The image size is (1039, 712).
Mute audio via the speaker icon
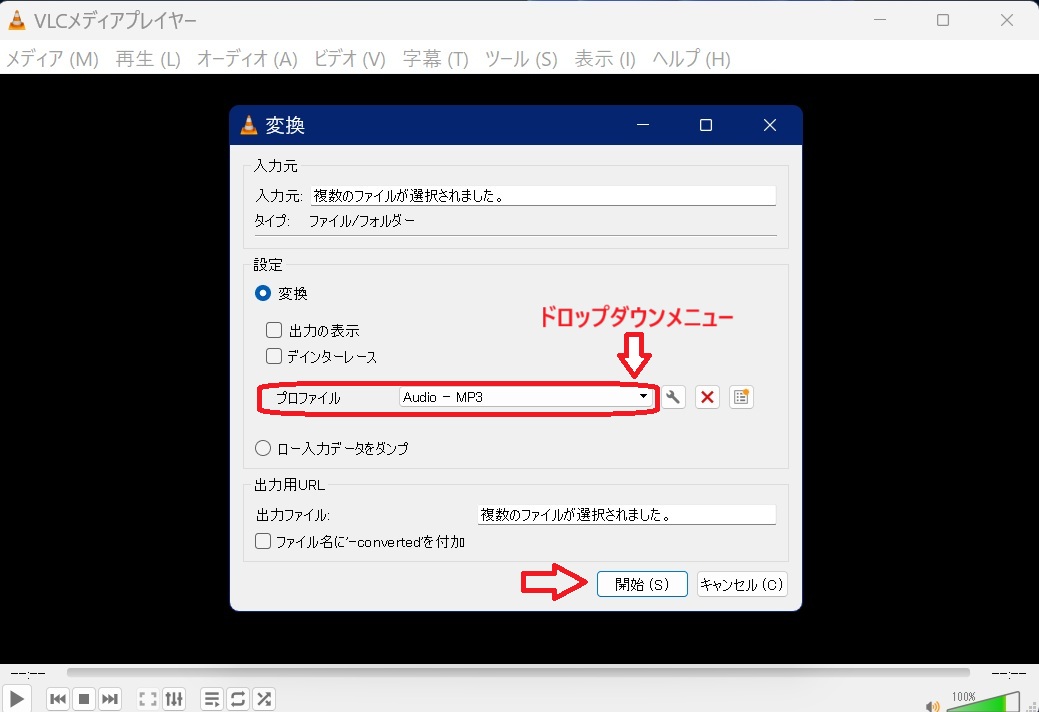click(932, 706)
